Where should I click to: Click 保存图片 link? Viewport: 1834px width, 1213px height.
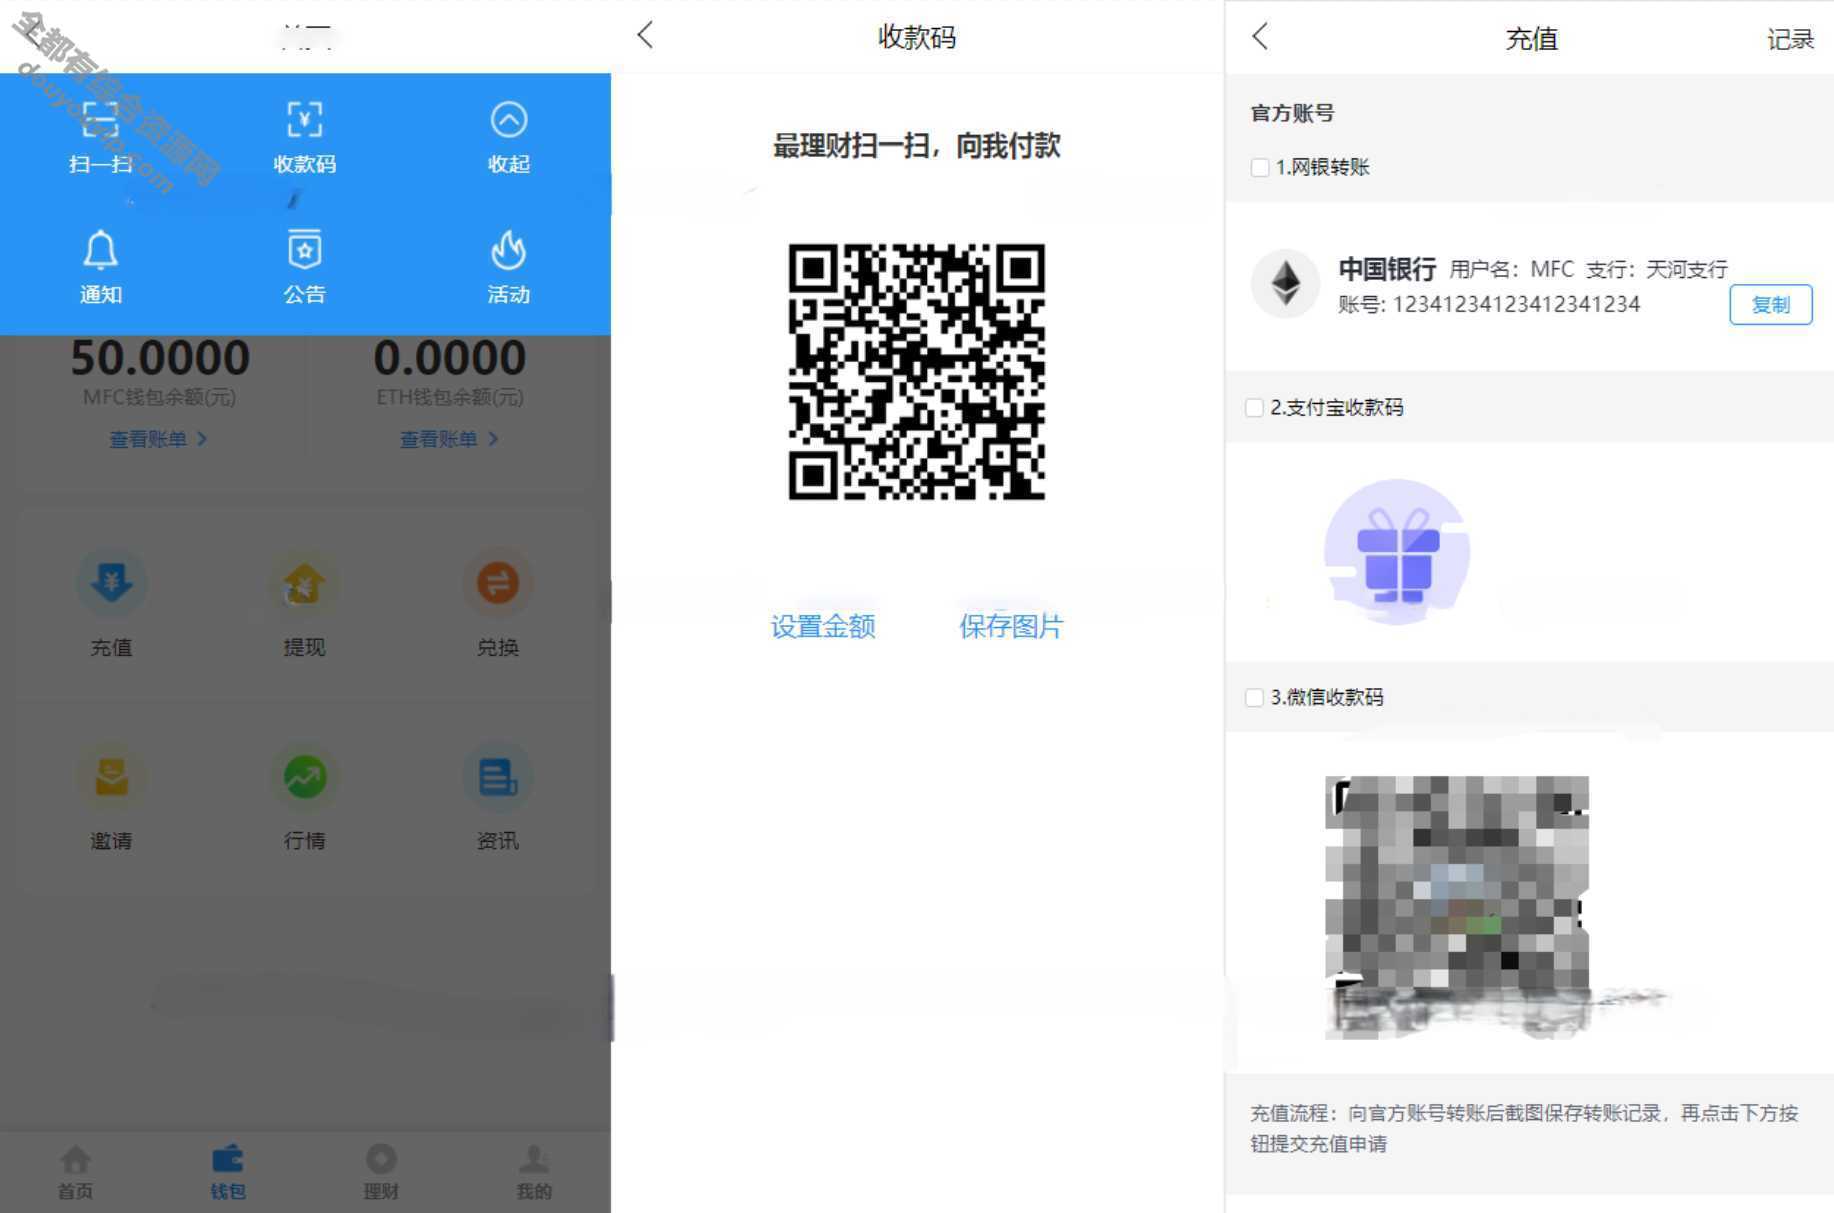point(1011,627)
